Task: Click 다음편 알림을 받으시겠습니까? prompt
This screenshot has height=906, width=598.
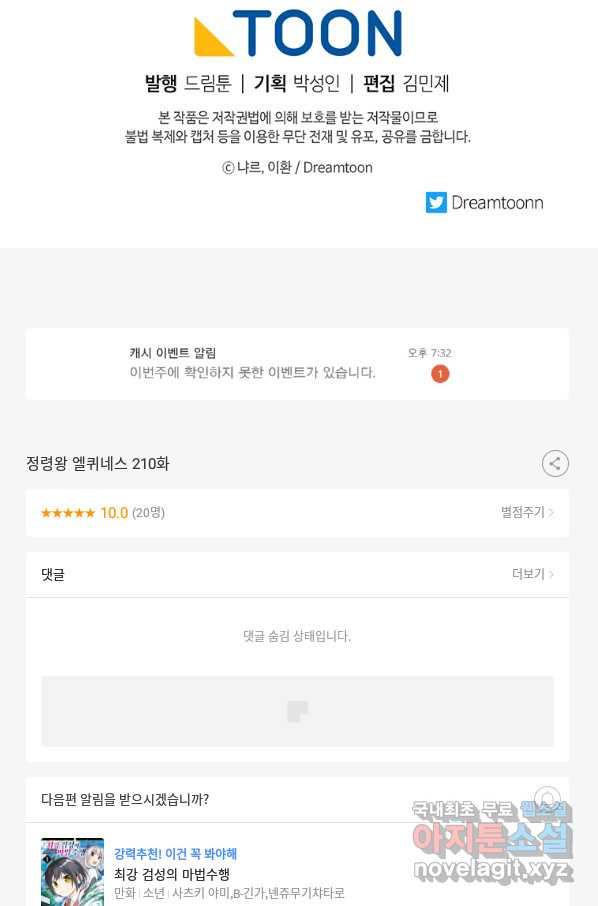Action: coord(125,800)
